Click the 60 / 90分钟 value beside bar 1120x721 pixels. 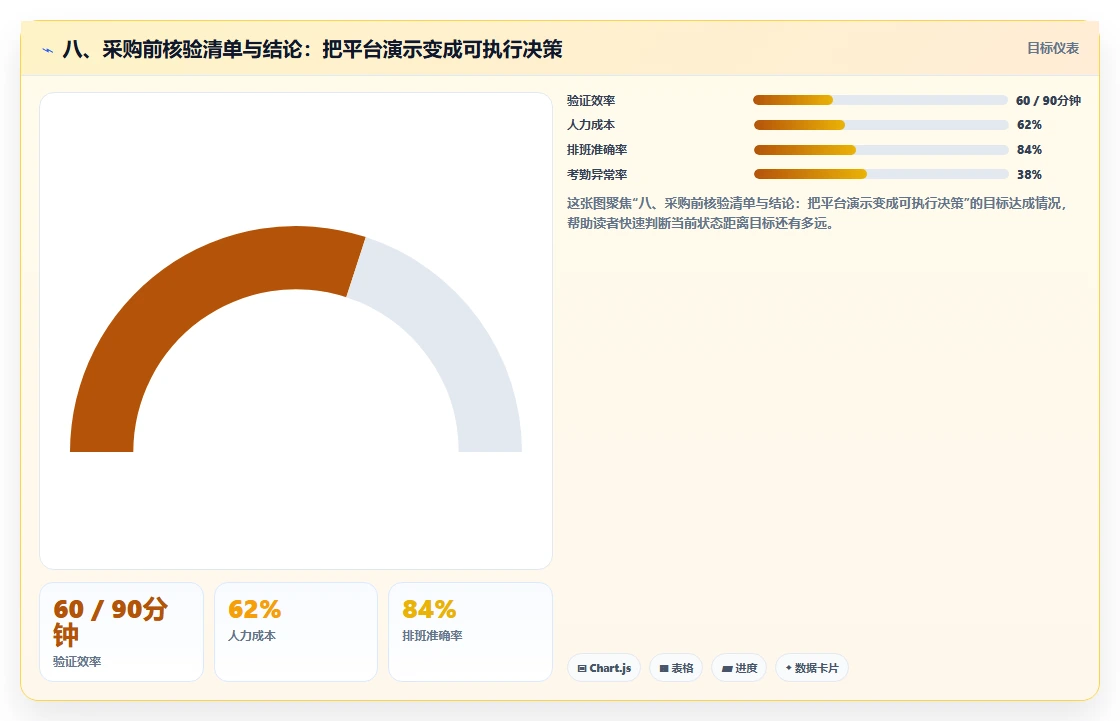click(1048, 101)
